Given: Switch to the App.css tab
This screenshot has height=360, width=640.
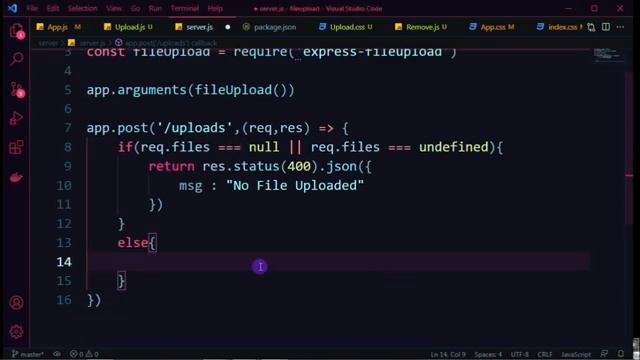Looking at the screenshot, I should click(492, 27).
